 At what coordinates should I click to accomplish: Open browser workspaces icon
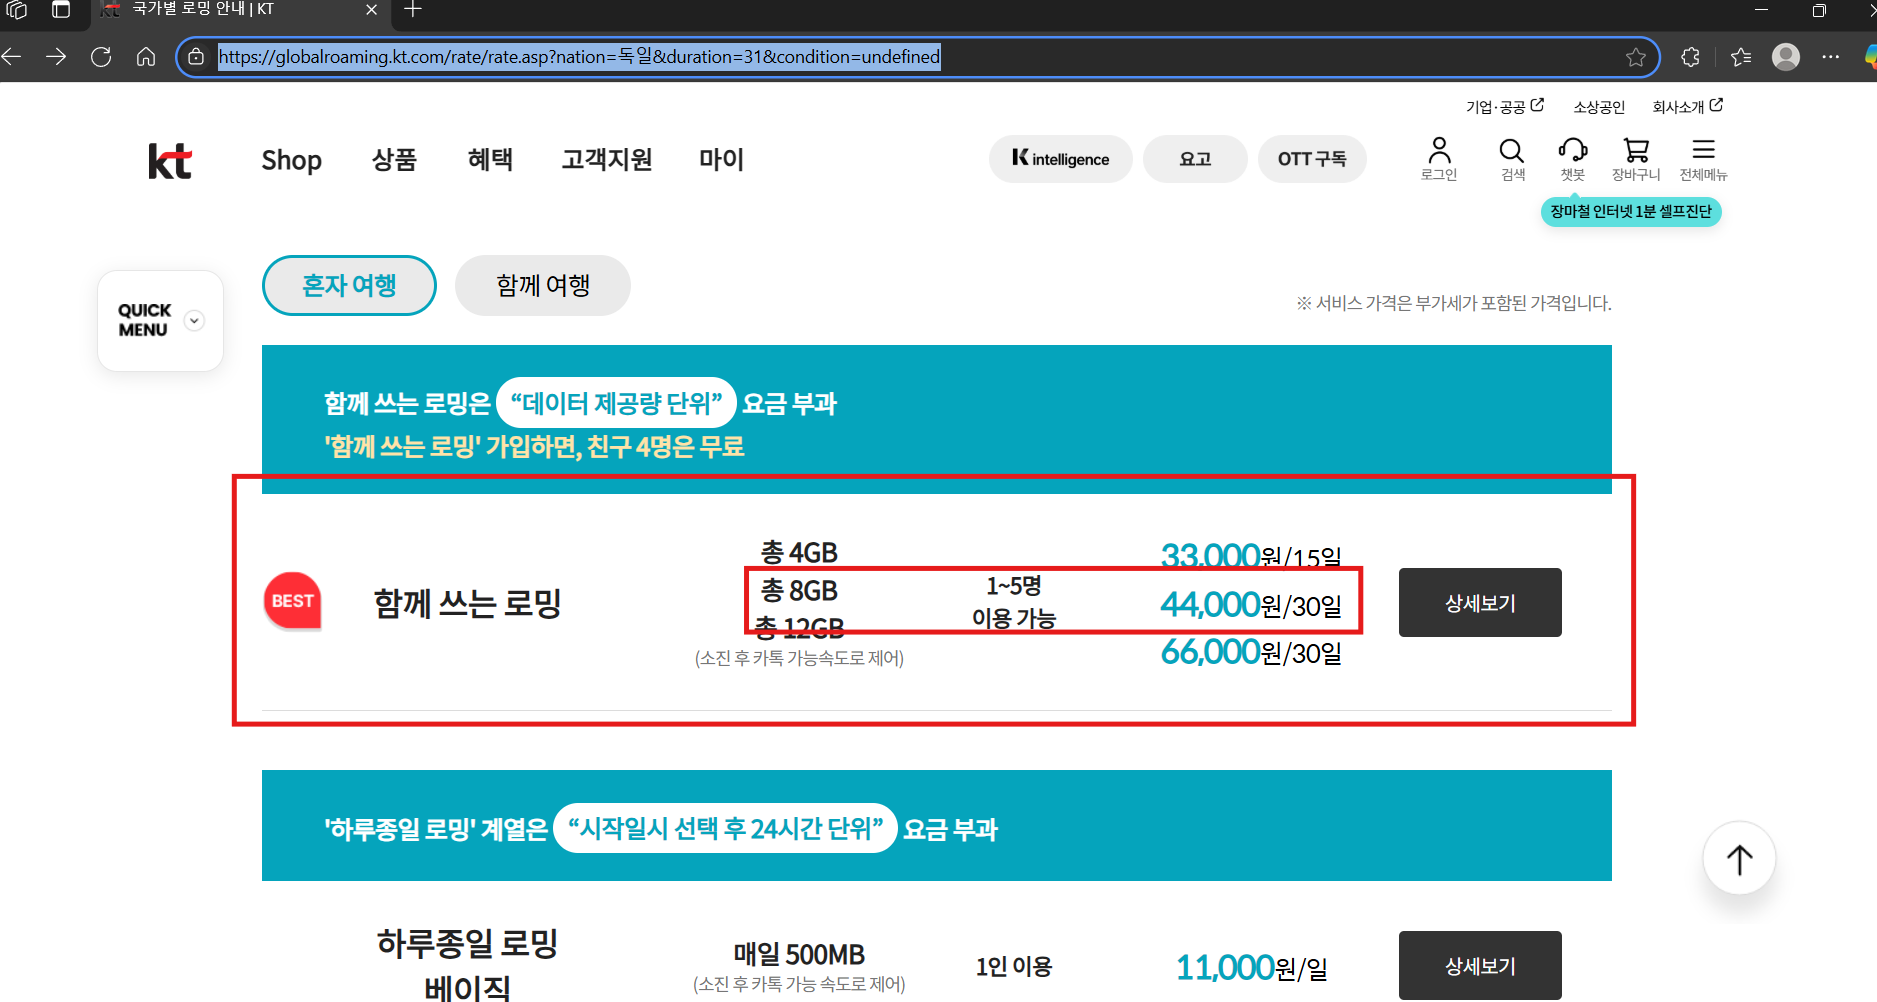[x=17, y=10]
